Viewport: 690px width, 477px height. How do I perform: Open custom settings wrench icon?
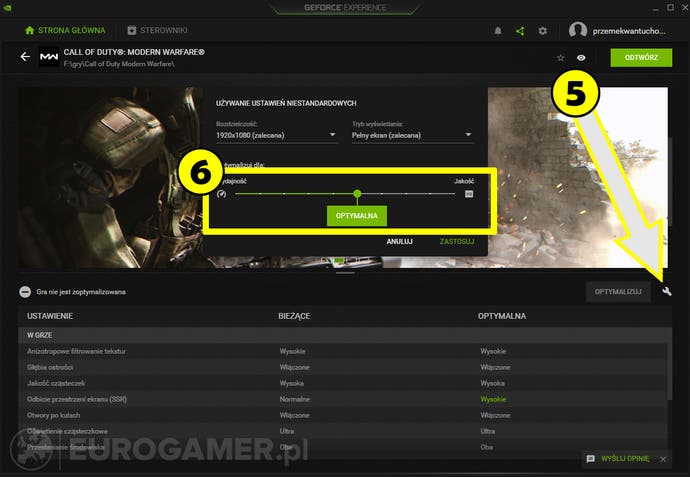coord(667,291)
